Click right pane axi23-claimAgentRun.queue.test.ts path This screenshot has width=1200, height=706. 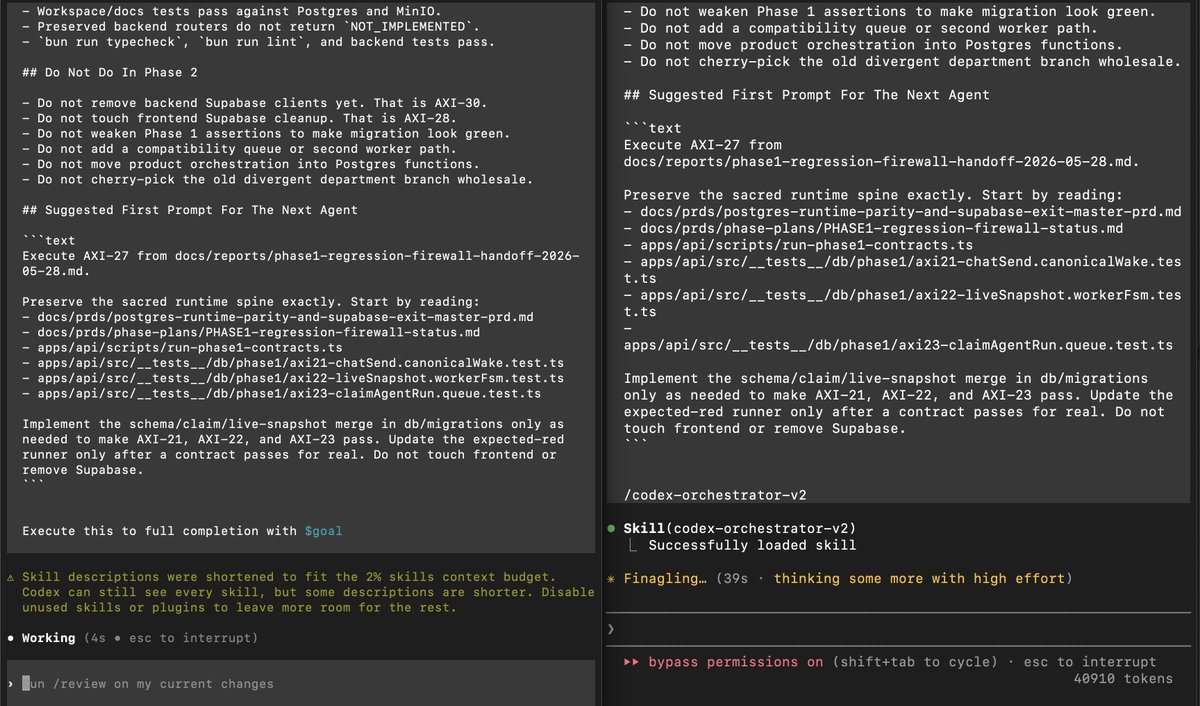898,345
